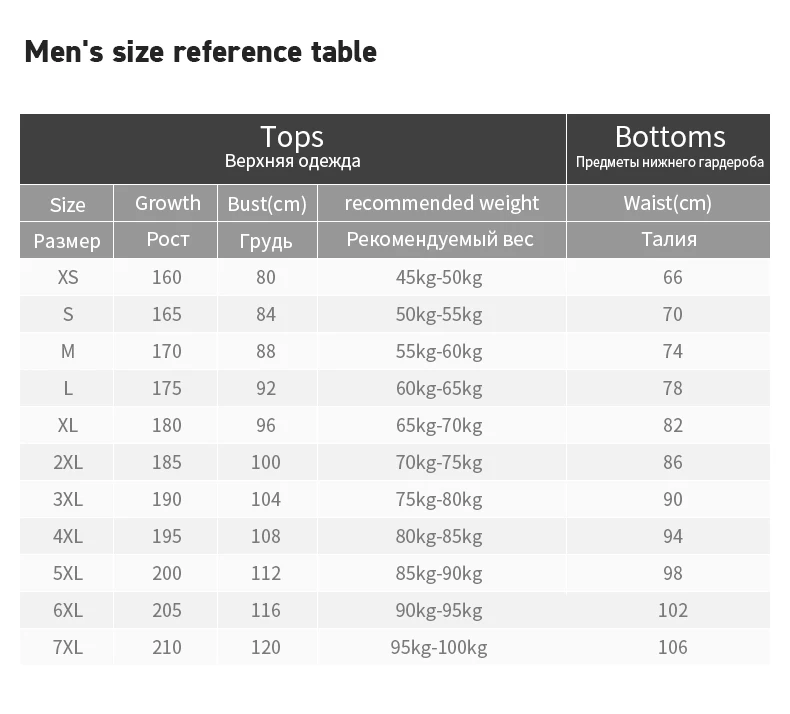Image resolution: width=790 pixels, height=714 pixels.
Task: Click the Waist(cm) column header
Action: (x=669, y=204)
